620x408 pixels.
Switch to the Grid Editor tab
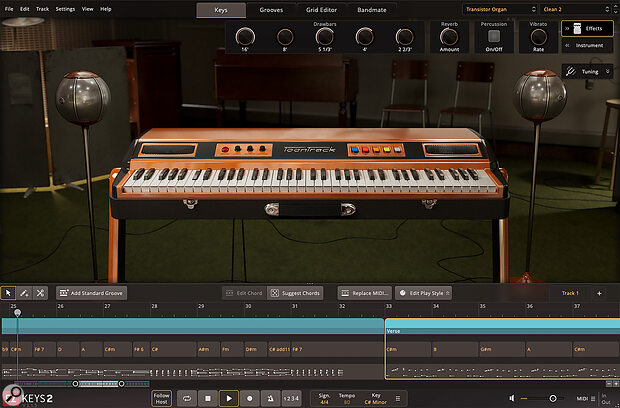[321, 10]
